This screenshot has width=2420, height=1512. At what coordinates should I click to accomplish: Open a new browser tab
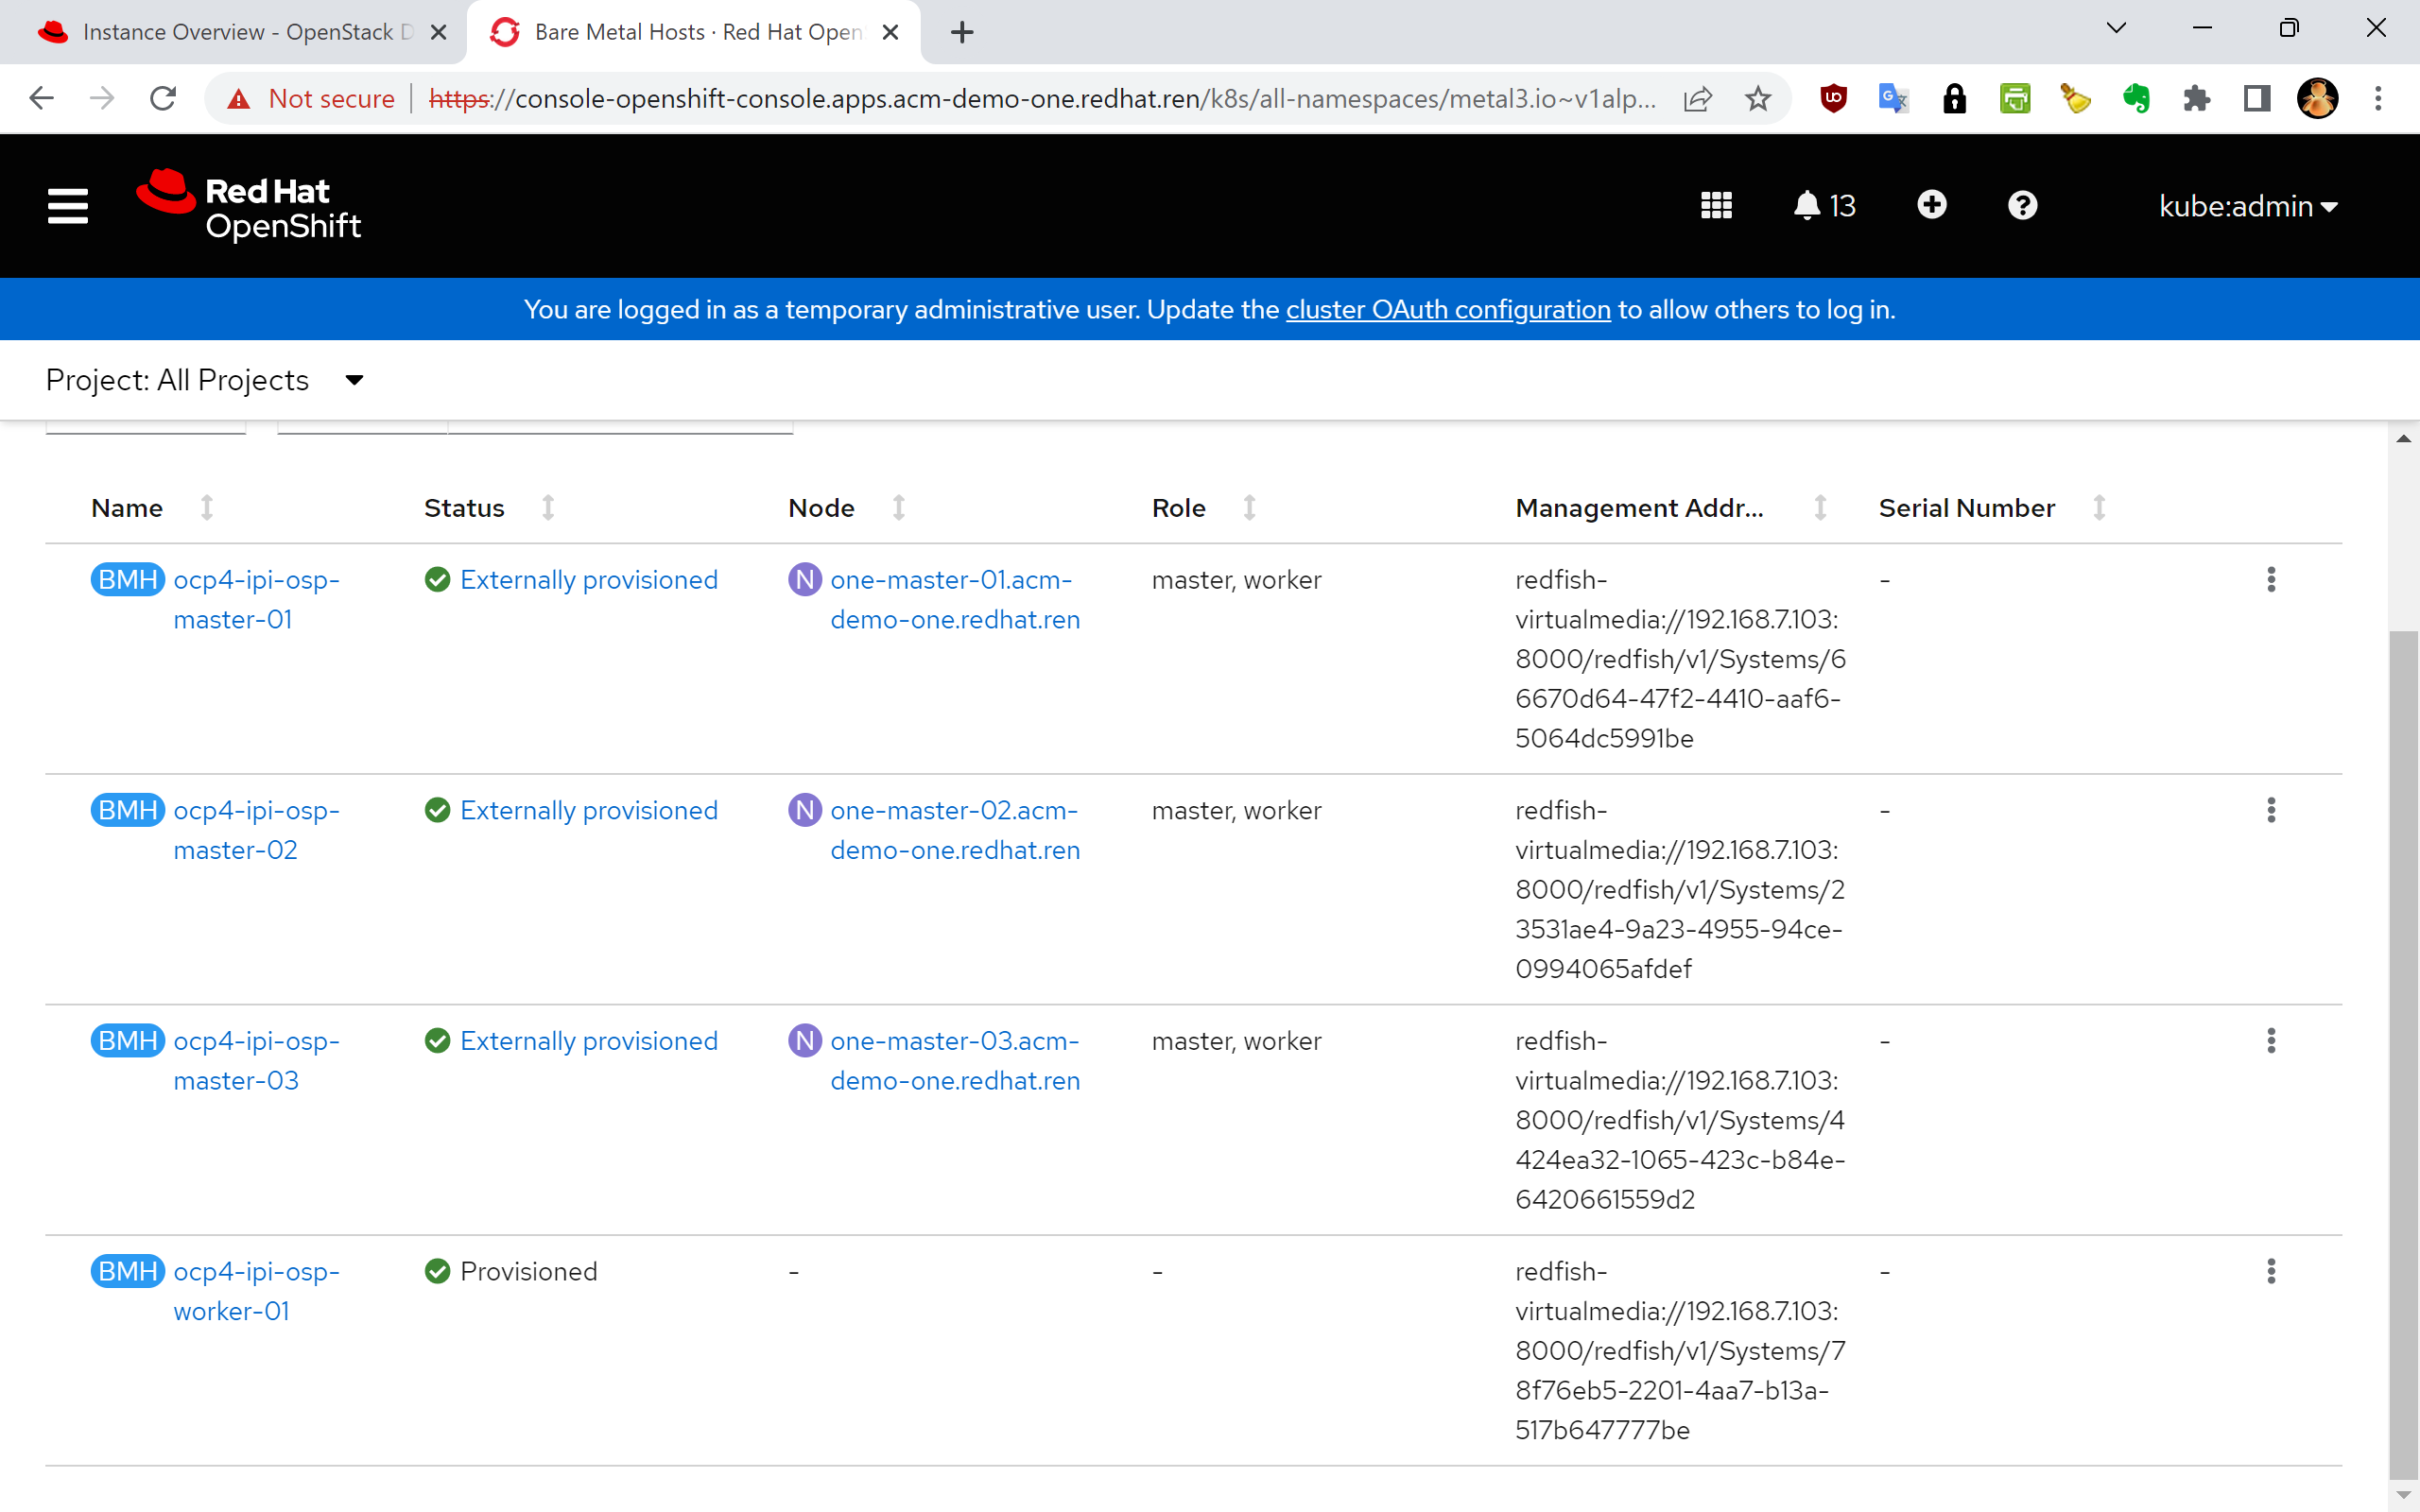tap(962, 32)
